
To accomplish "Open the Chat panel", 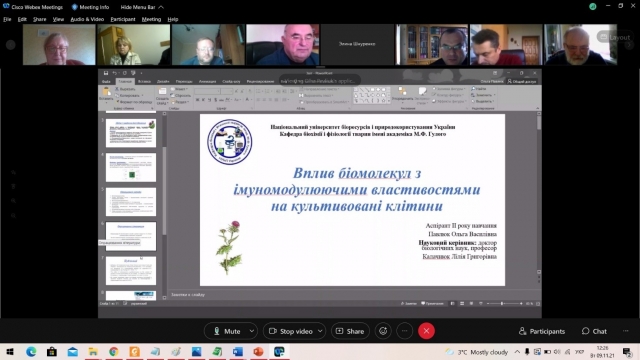I will pyautogui.click(x=594, y=331).
